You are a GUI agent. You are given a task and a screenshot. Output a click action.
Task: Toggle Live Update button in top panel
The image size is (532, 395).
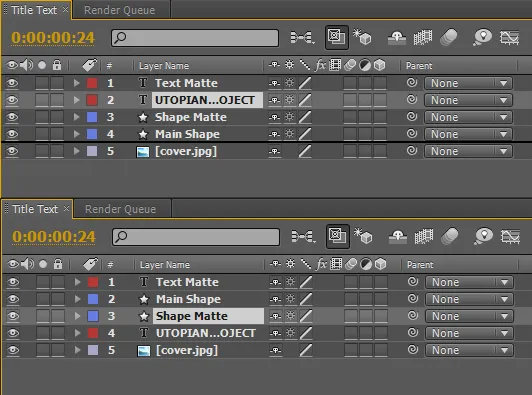tap(337, 37)
